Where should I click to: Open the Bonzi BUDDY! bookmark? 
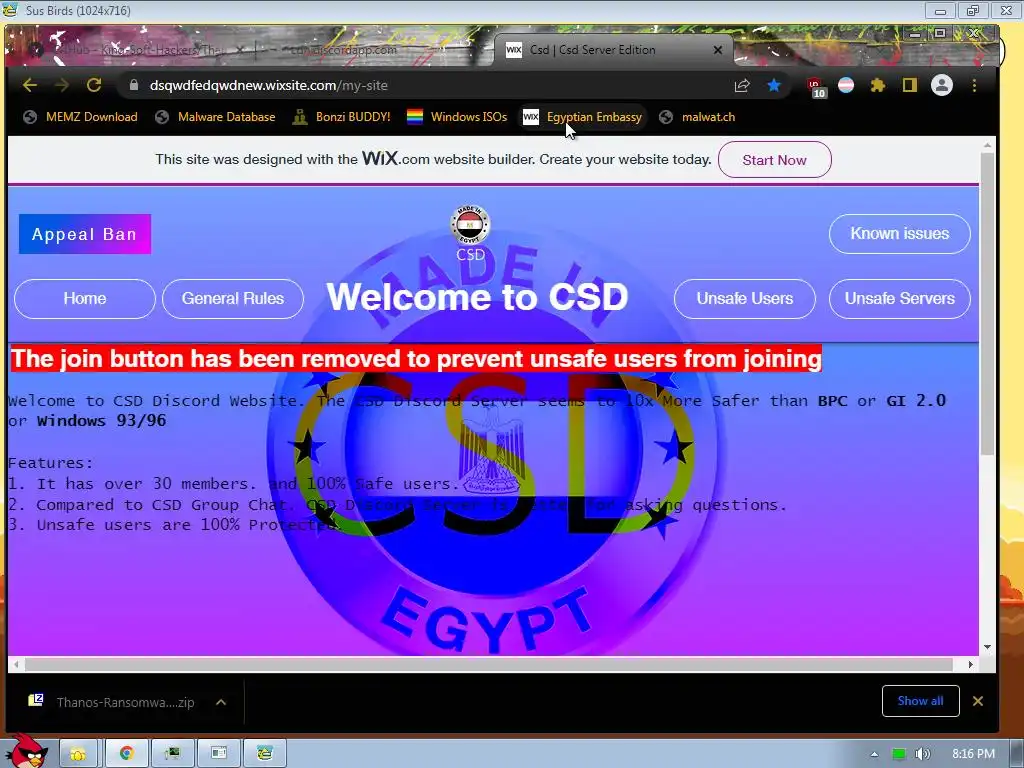point(342,117)
